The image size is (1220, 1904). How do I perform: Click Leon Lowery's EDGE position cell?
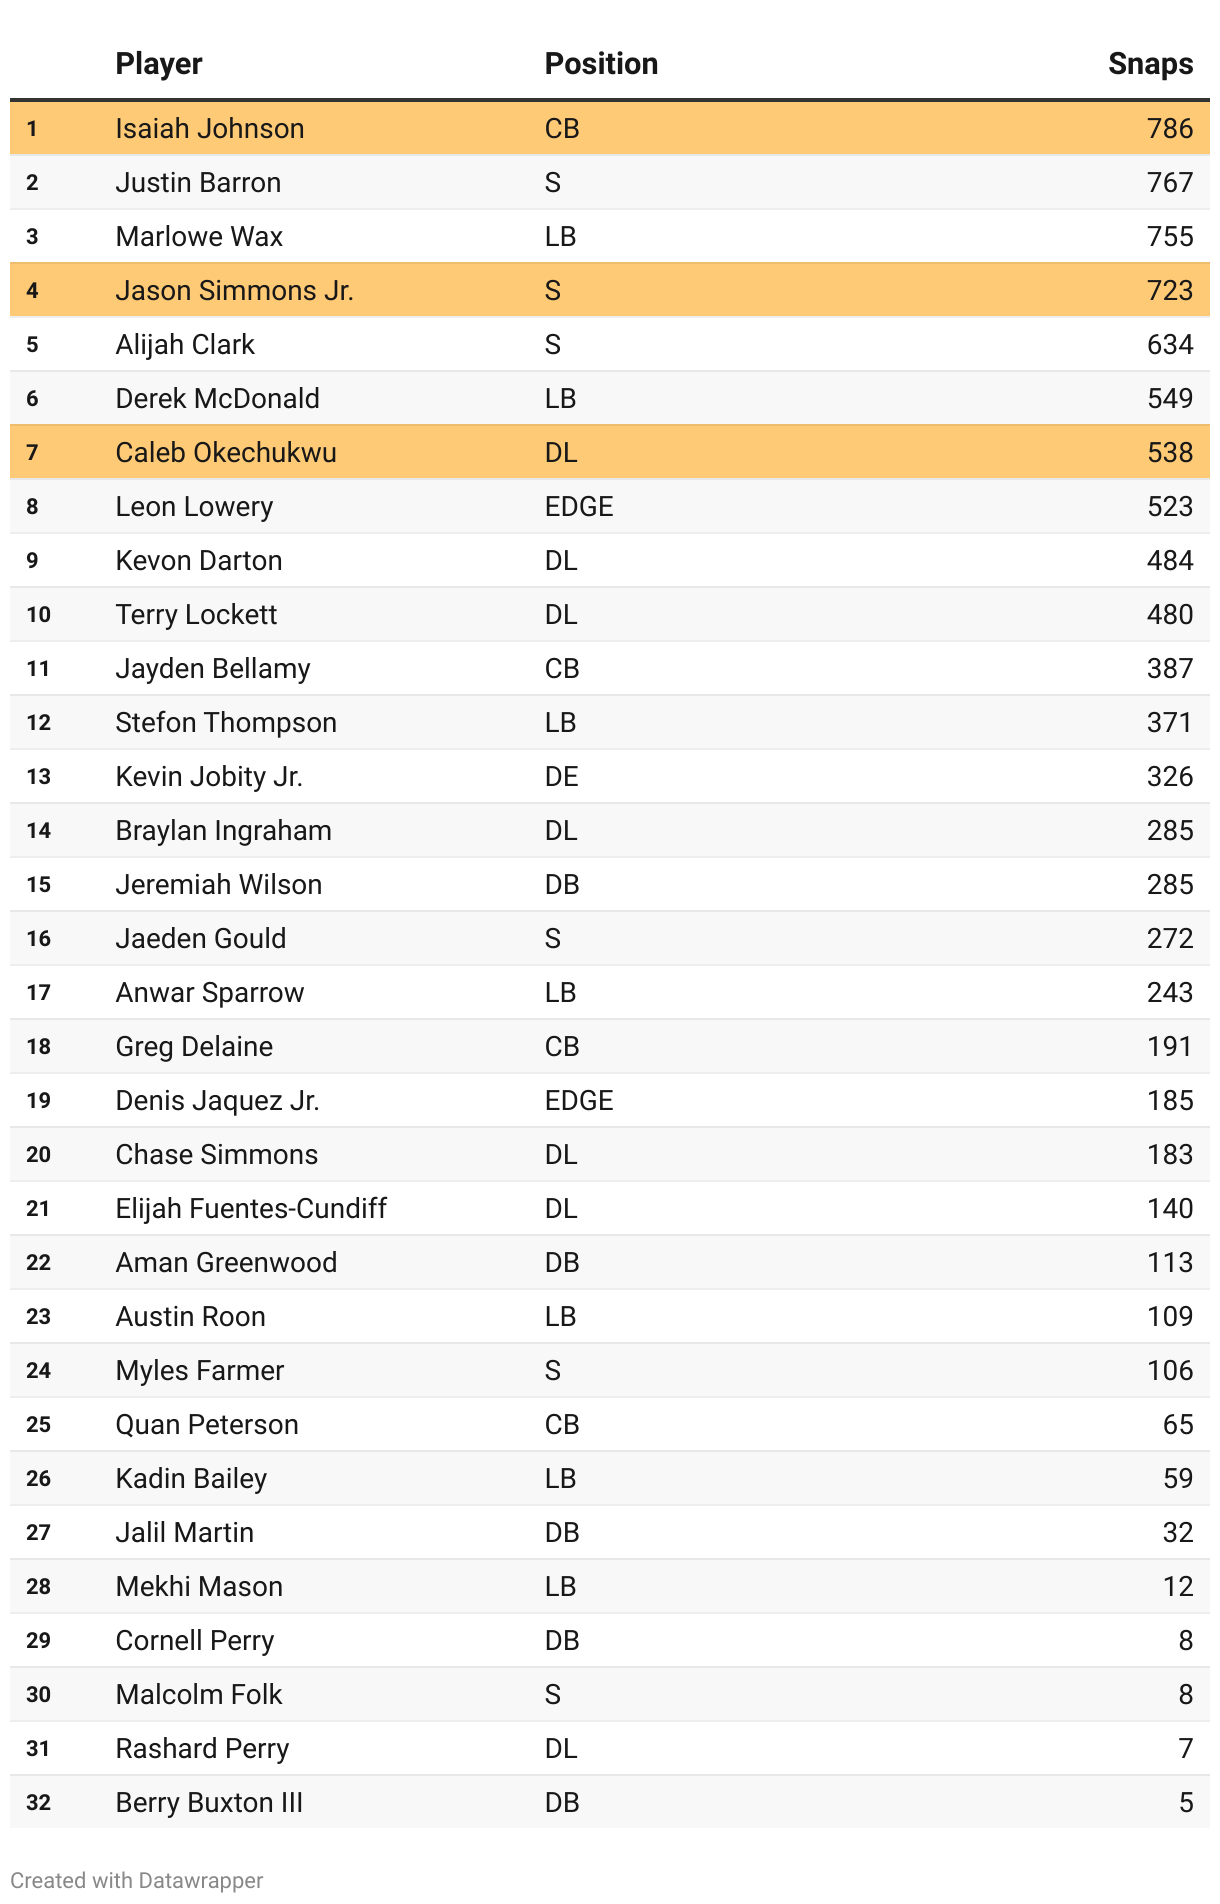pos(579,506)
